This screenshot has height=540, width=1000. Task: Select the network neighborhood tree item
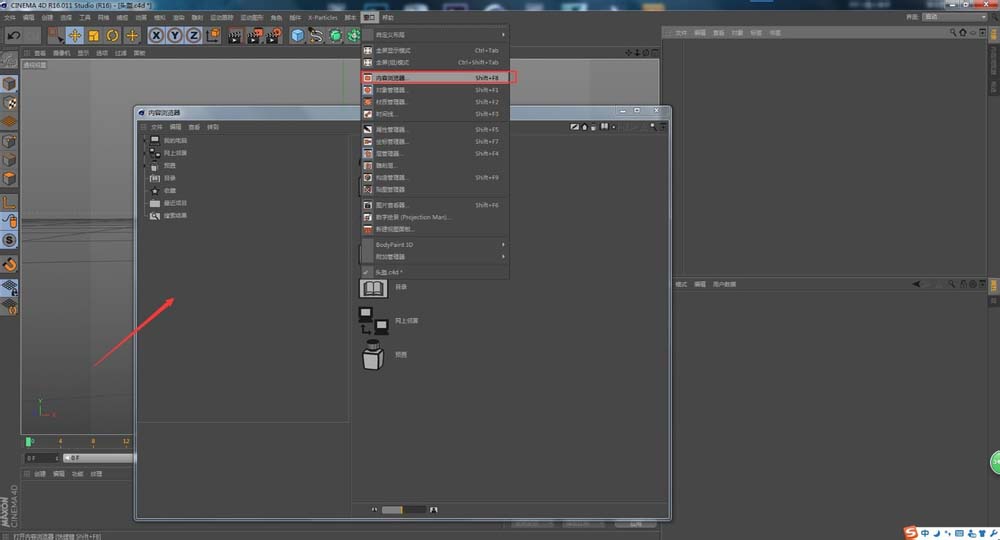(x=168, y=153)
